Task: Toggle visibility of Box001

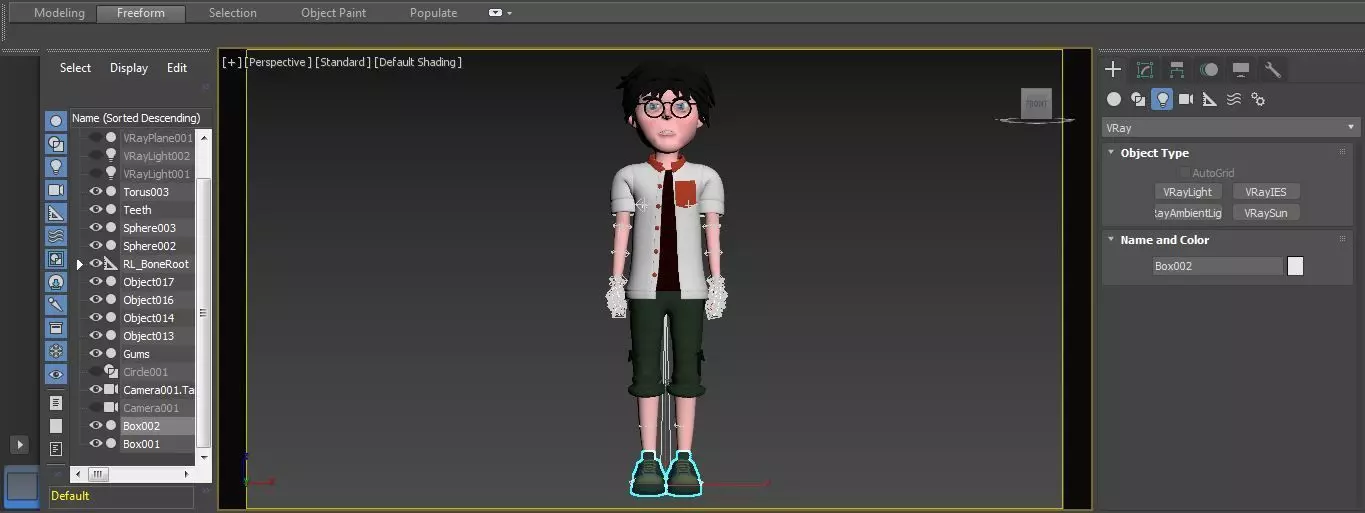Action: click(96, 444)
